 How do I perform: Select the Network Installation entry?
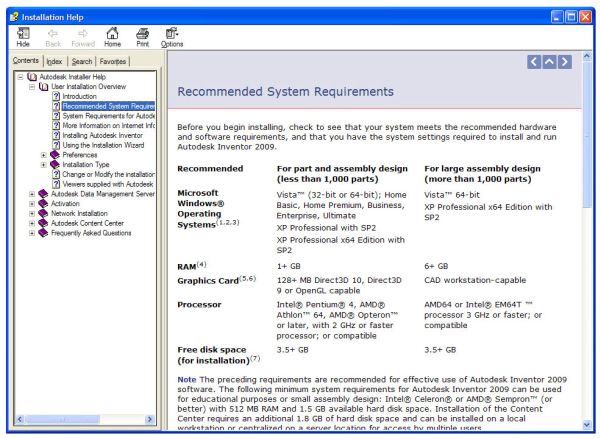(x=79, y=214)
